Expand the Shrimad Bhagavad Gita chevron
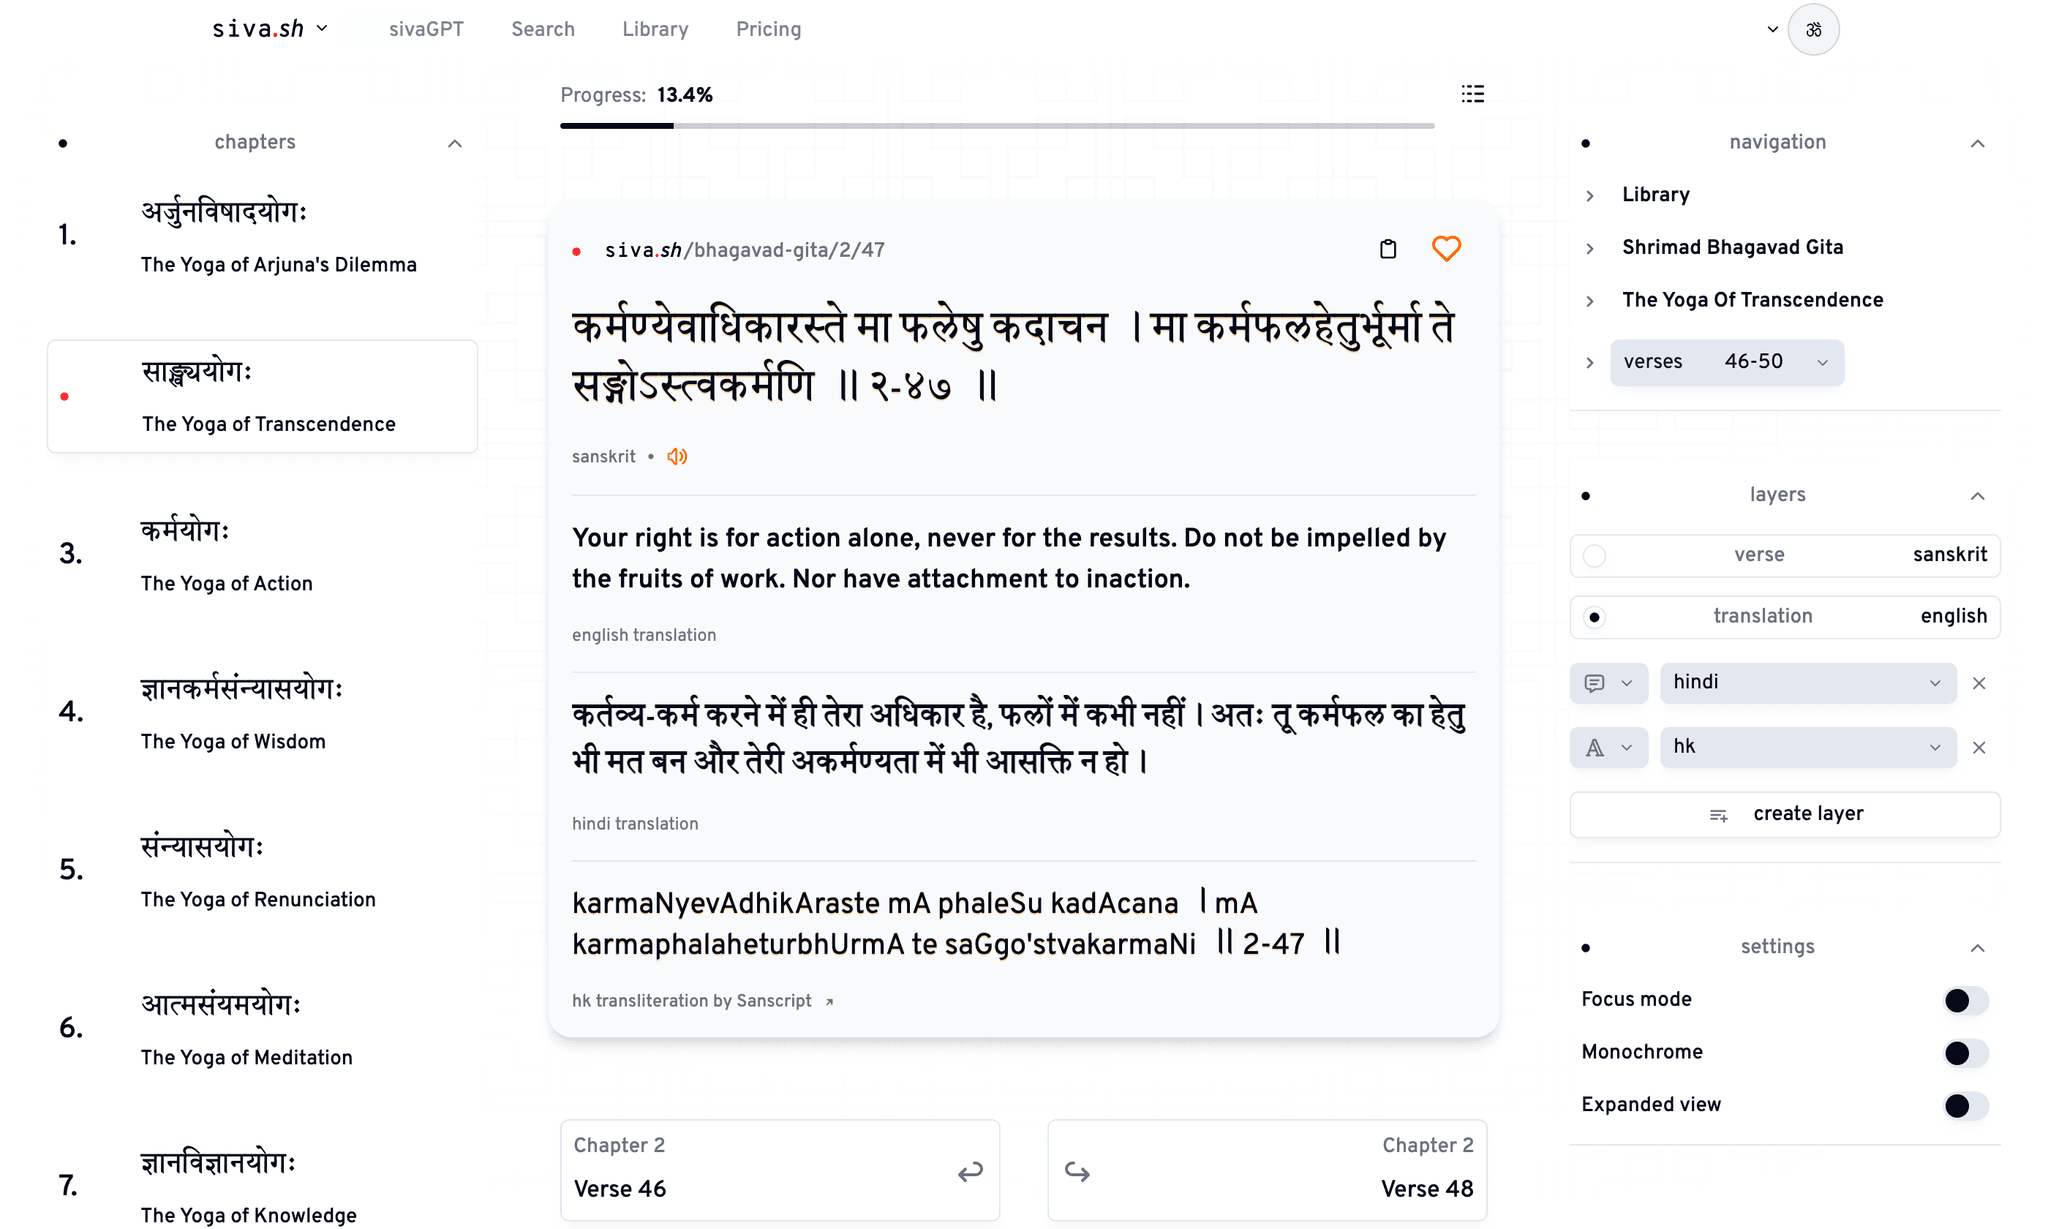Image resolution: width=2048 pixels, height=1229 pixels. (x=1590, y=248)
